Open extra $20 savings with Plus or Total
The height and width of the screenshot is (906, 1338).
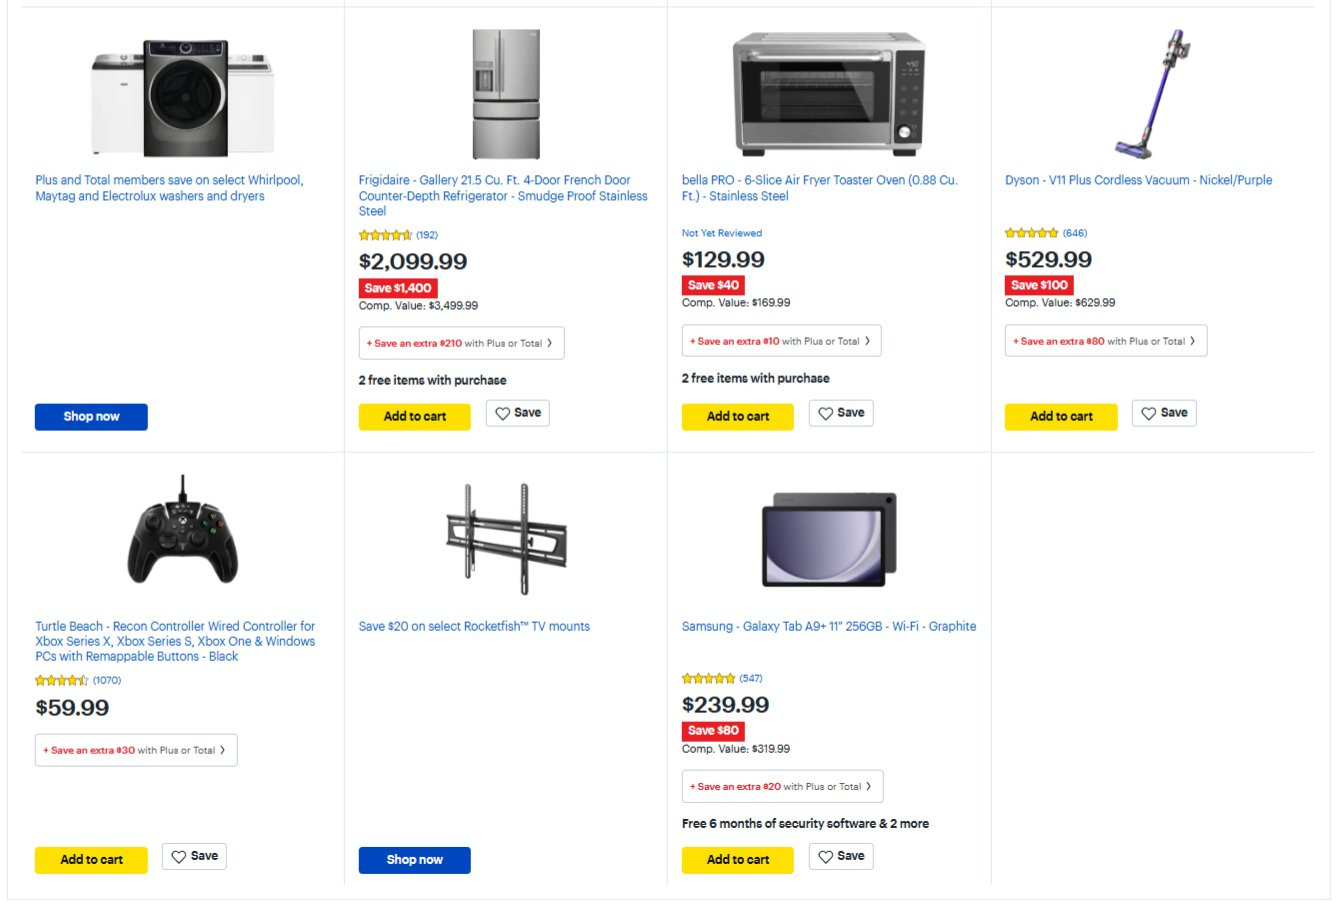coord(782,786)
